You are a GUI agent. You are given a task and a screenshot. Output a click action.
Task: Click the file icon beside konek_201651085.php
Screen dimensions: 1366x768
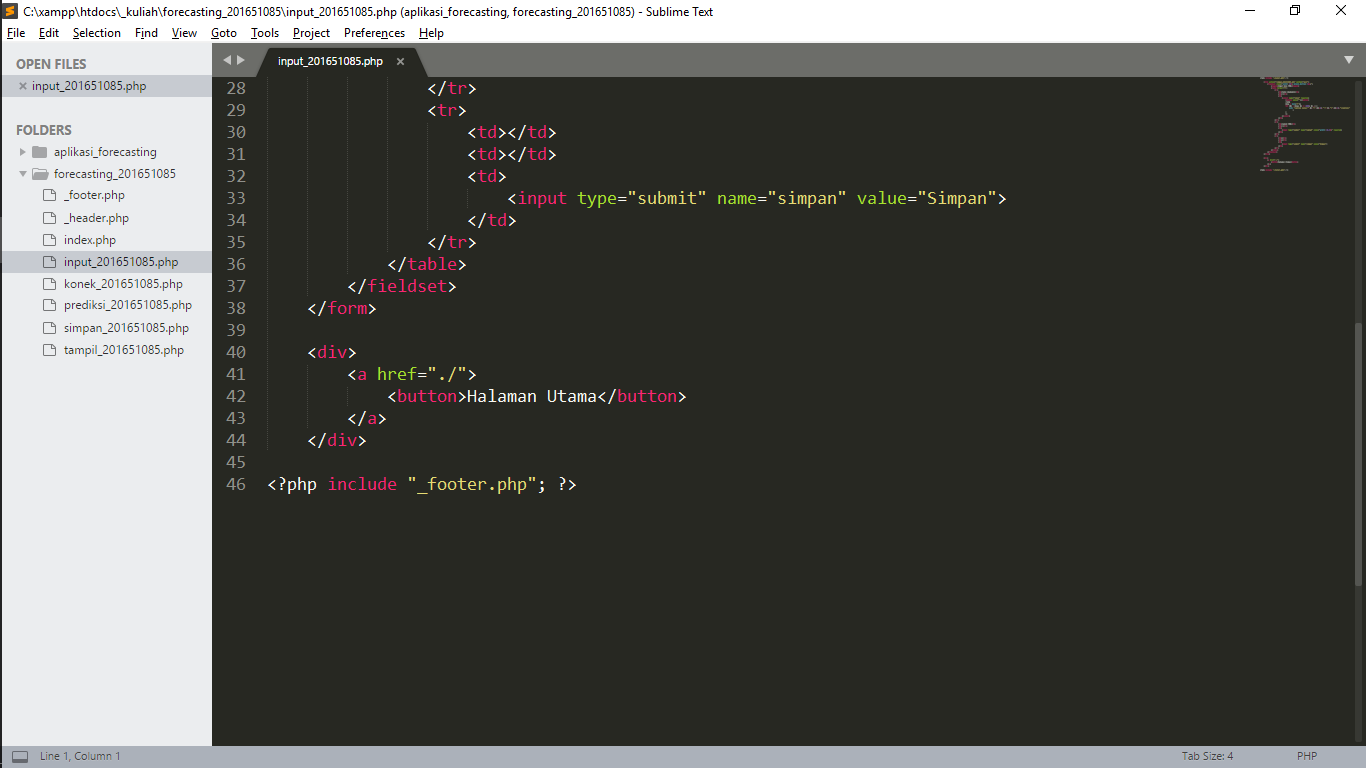pyautogui.click(x=49, y=283)
